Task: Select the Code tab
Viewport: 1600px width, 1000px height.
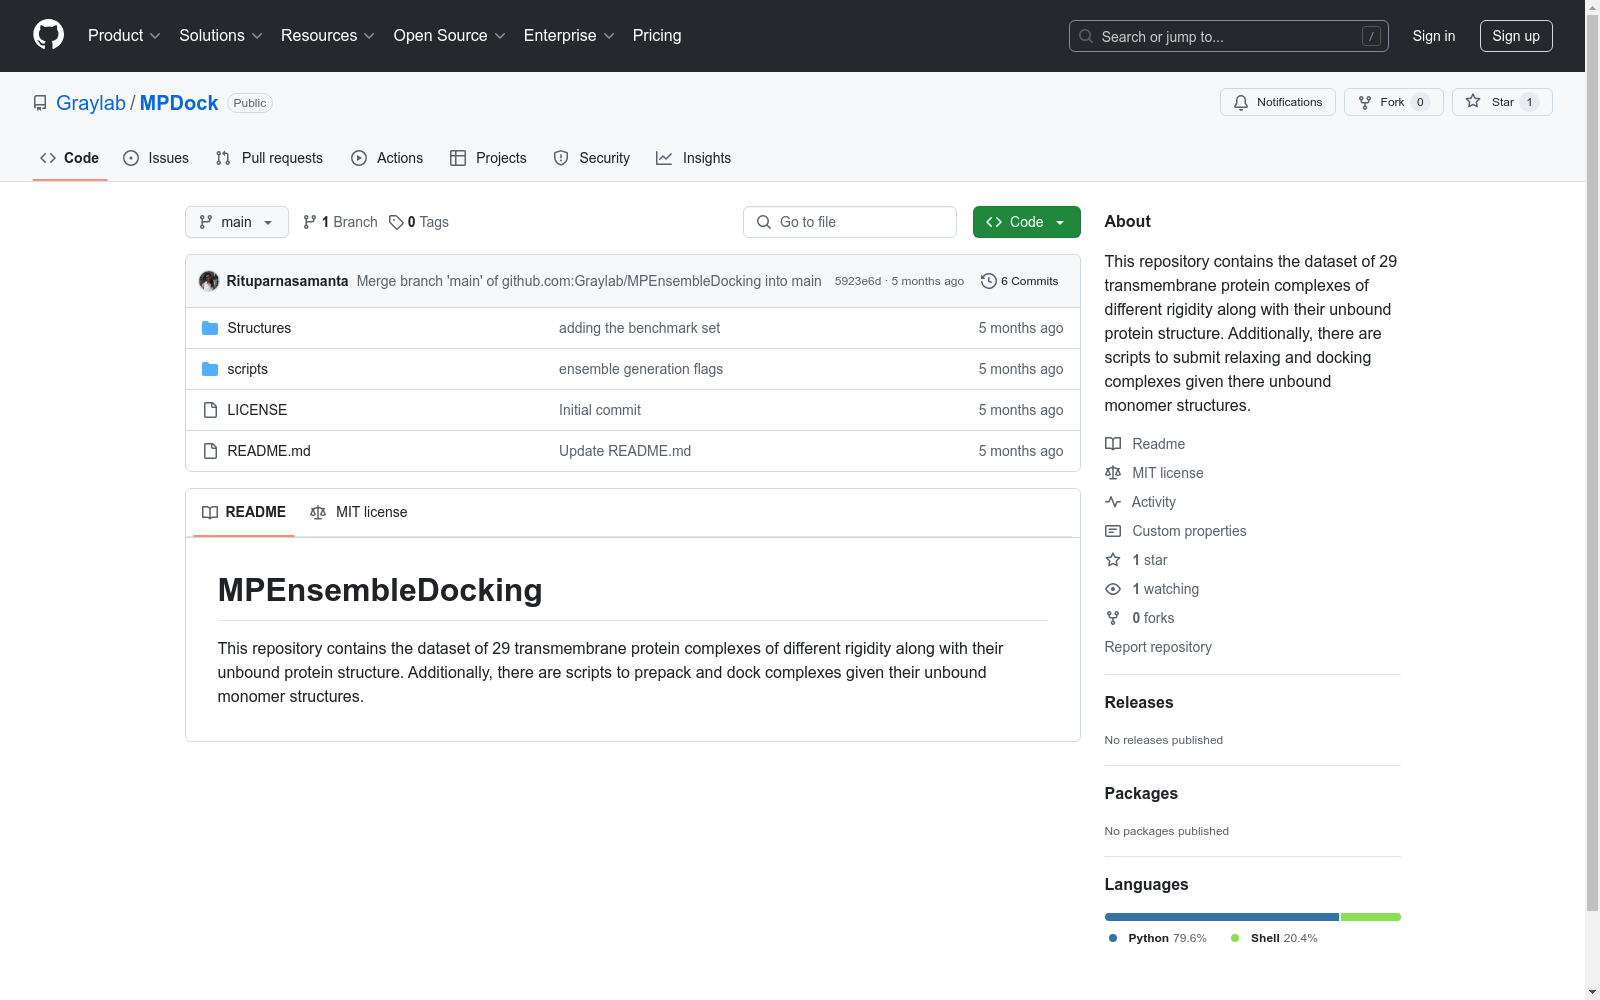Action: 69,158
